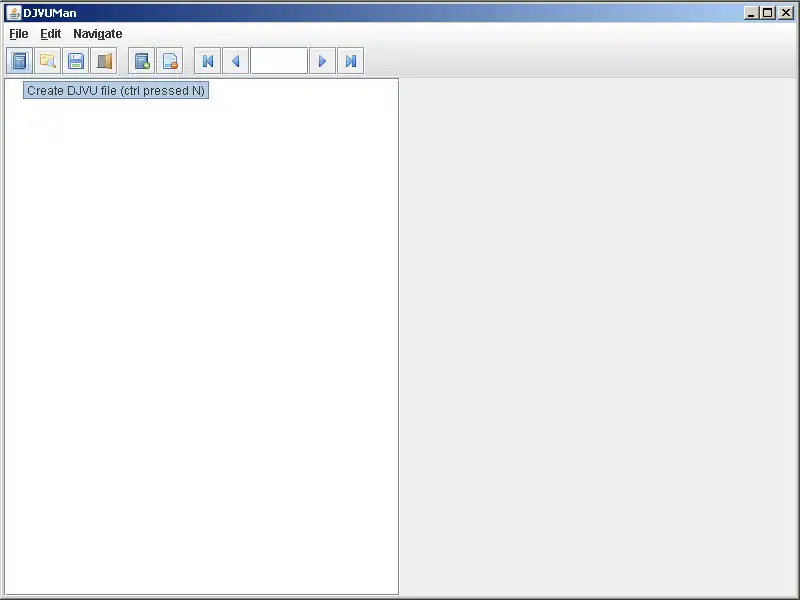Screen dimensions: 800x600
Task: Click the Create DJVU file toolbar icon
Action: pyautogui.click(x=19, y=61)
